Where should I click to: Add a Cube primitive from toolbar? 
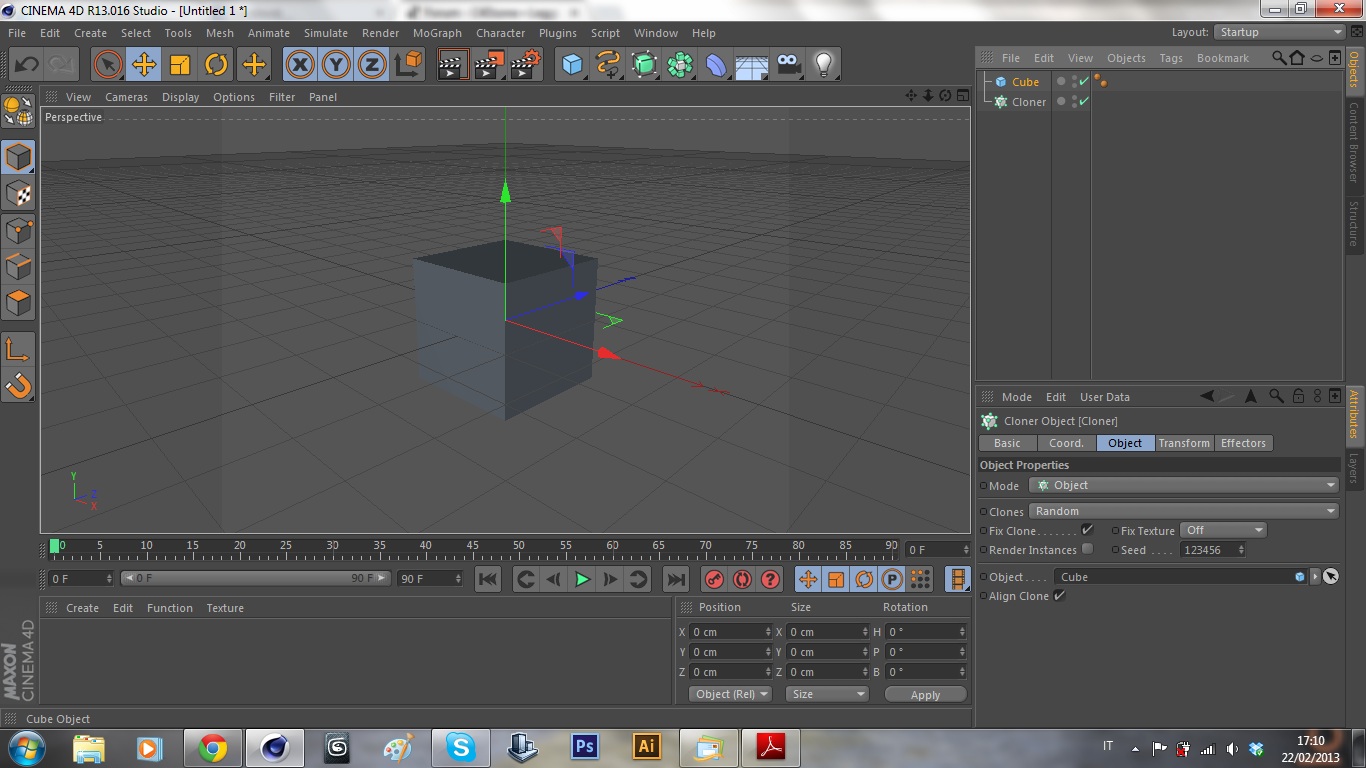[x=572, y=65]
